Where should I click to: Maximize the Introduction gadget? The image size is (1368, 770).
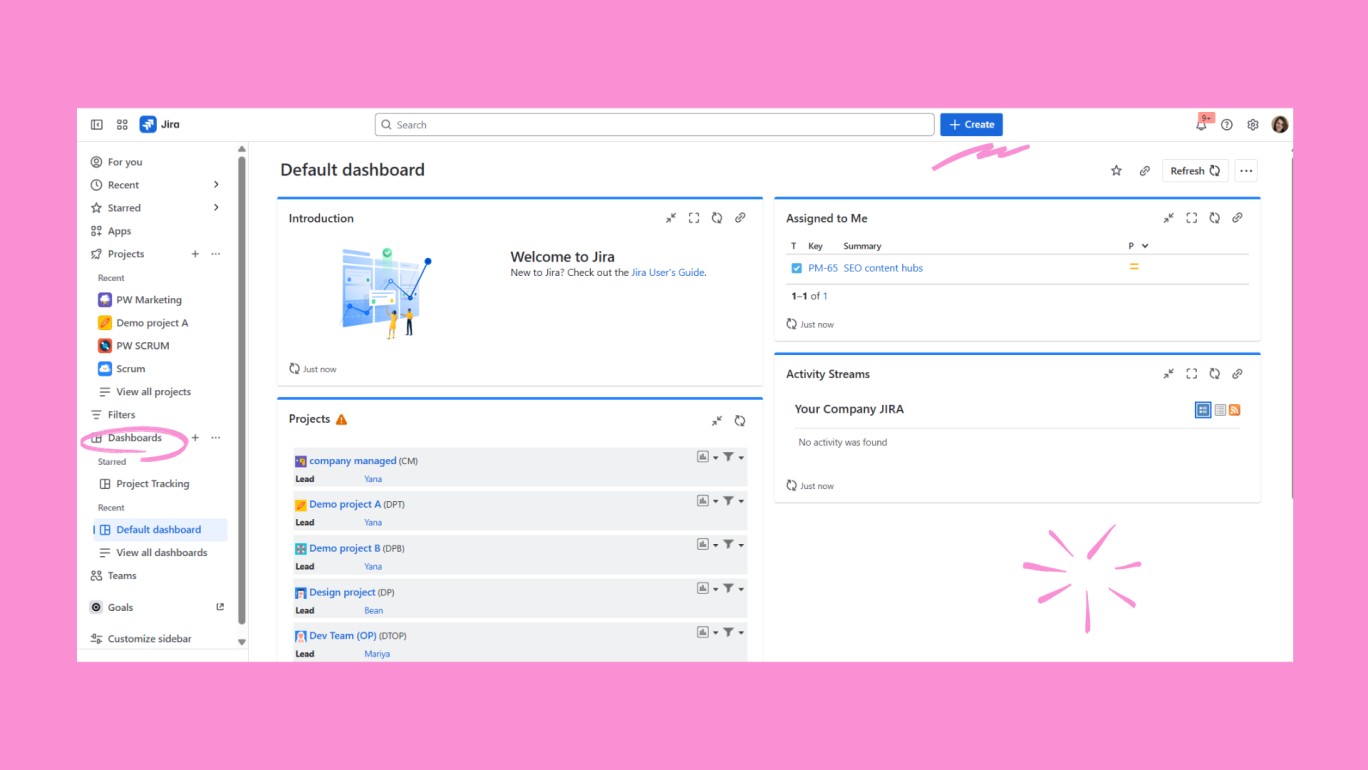(x=694, y=218)
